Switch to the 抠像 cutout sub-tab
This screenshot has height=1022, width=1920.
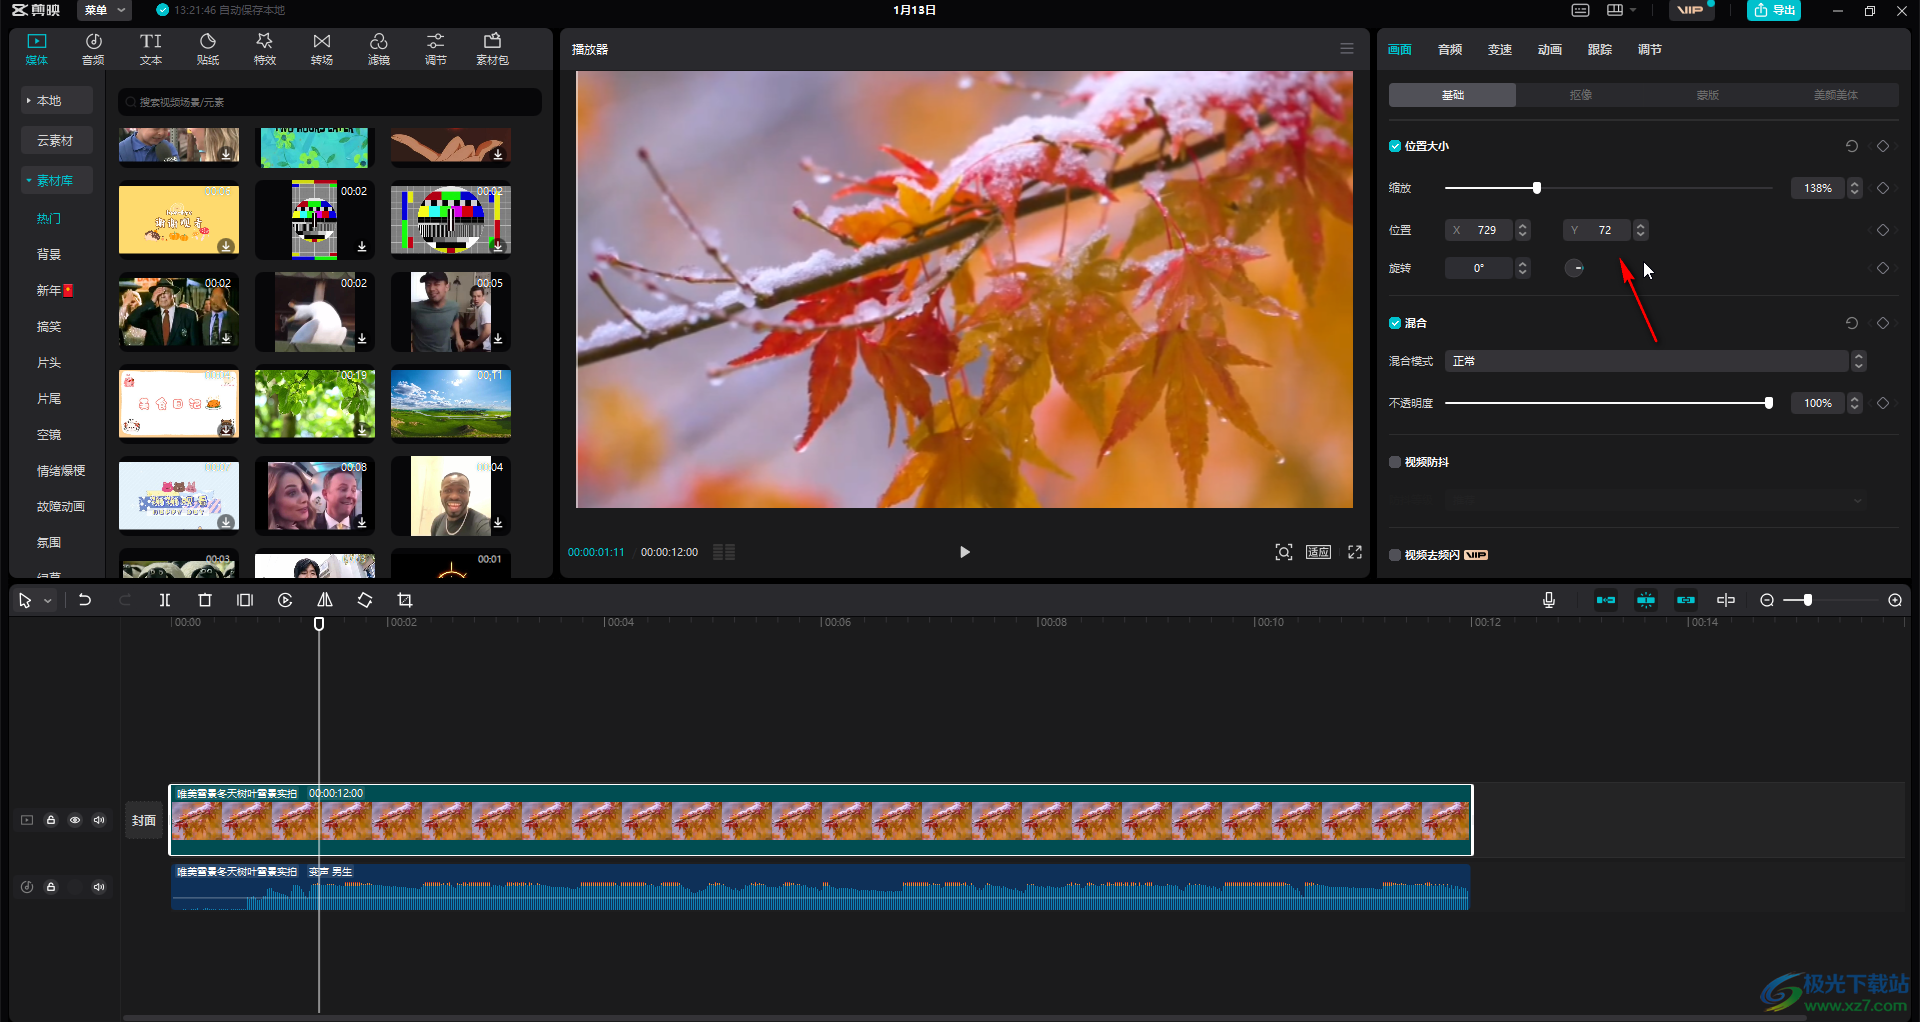[x=1580, y=95]
